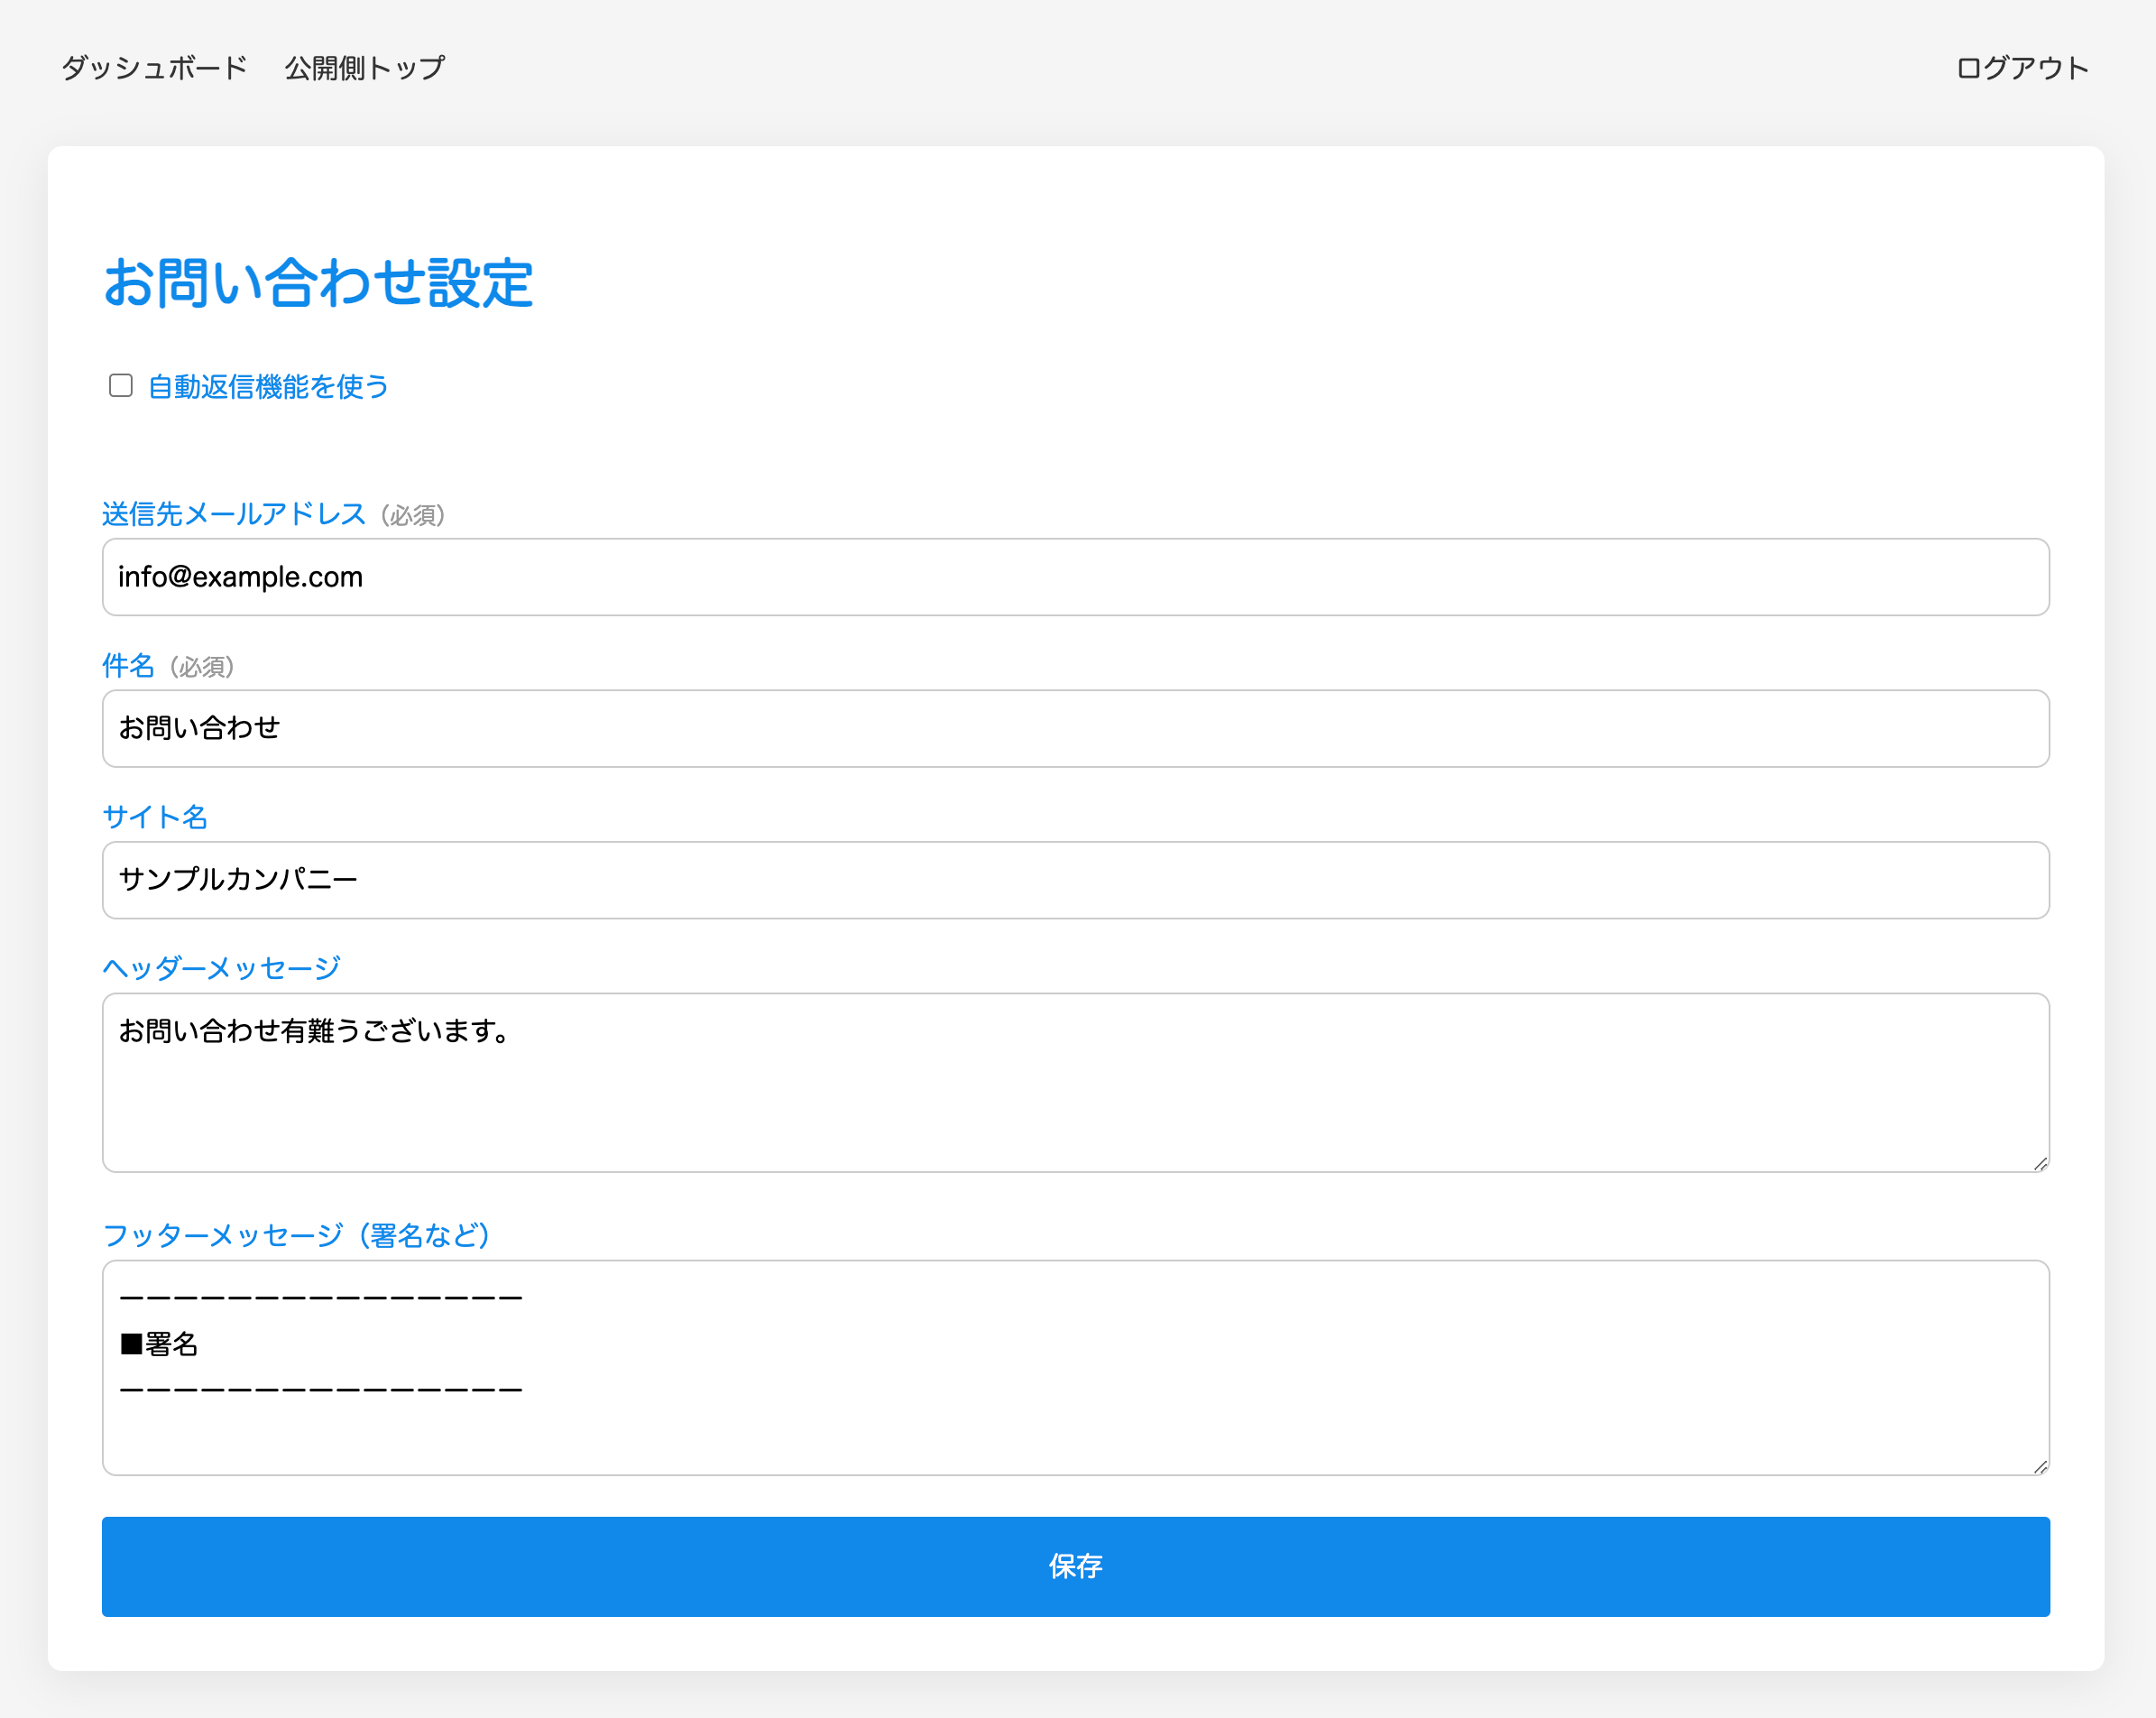The height and width of the screenshot is (1718, 2156).
Task: Click the ログアウト link
Action: [2021, 68]
